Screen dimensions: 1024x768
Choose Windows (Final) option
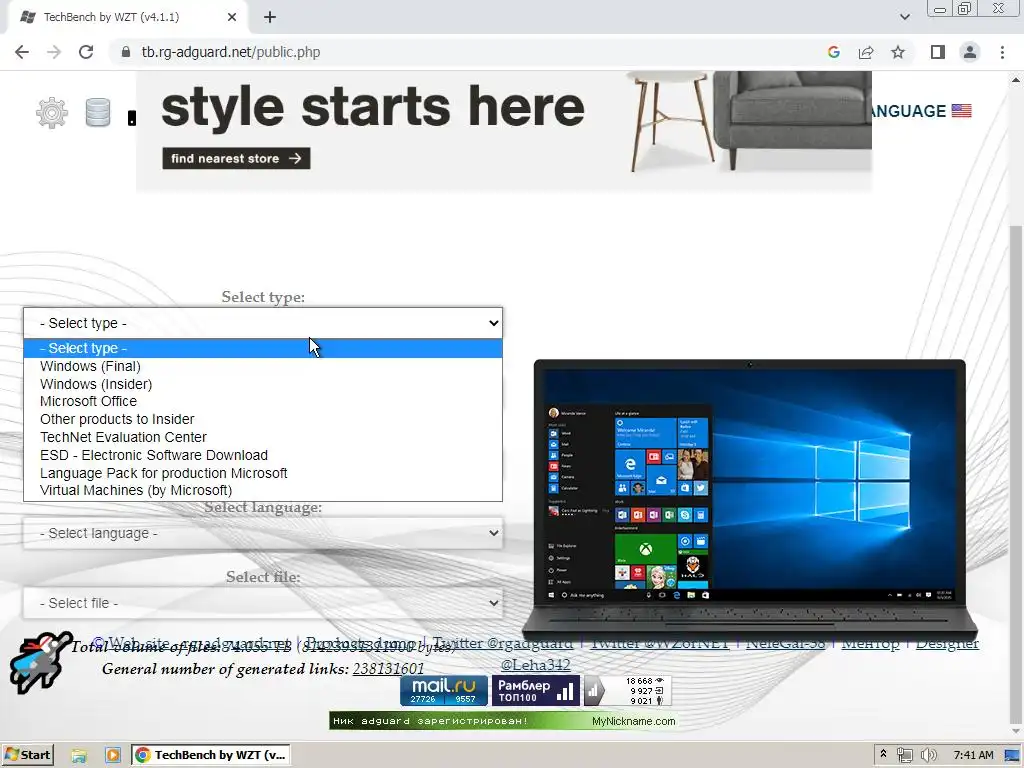pos(263,366)
